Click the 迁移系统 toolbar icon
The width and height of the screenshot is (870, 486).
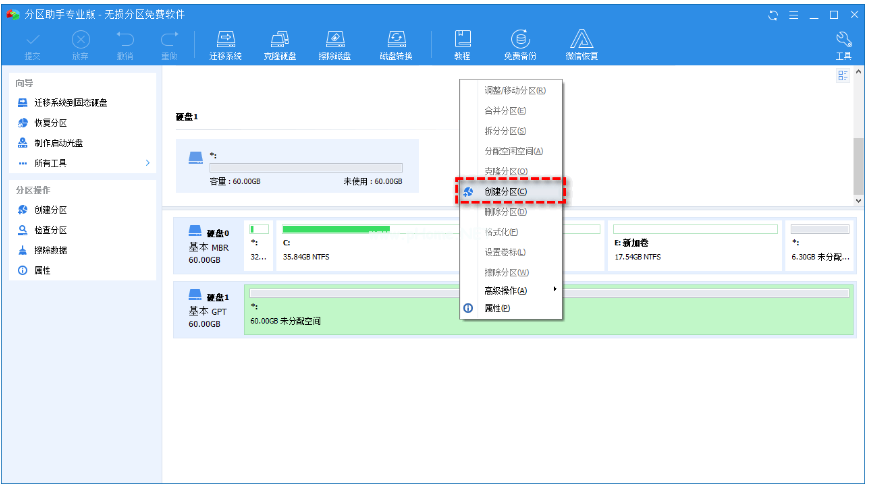[x=226, y=44]
